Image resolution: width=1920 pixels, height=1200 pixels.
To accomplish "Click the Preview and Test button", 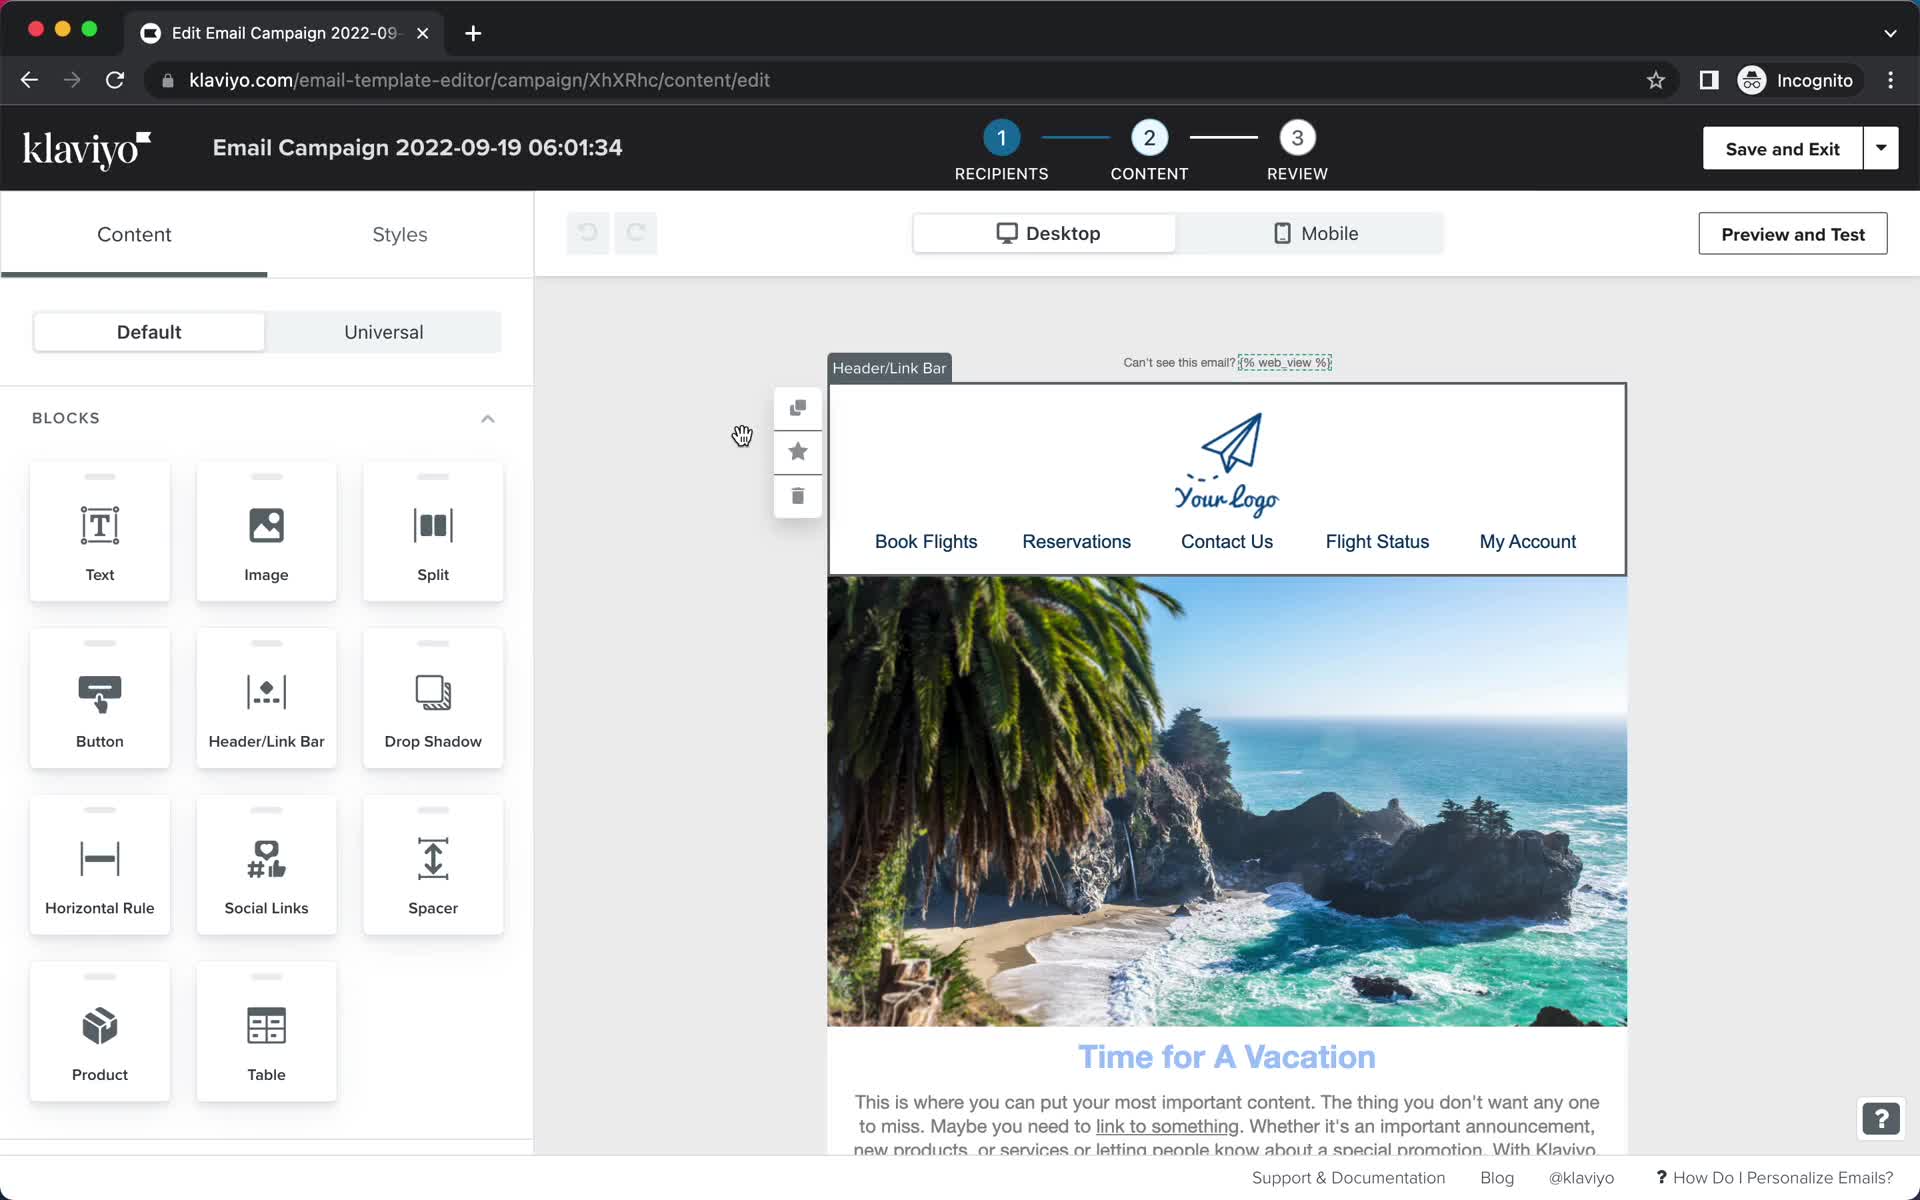I will coord(1794,232).
